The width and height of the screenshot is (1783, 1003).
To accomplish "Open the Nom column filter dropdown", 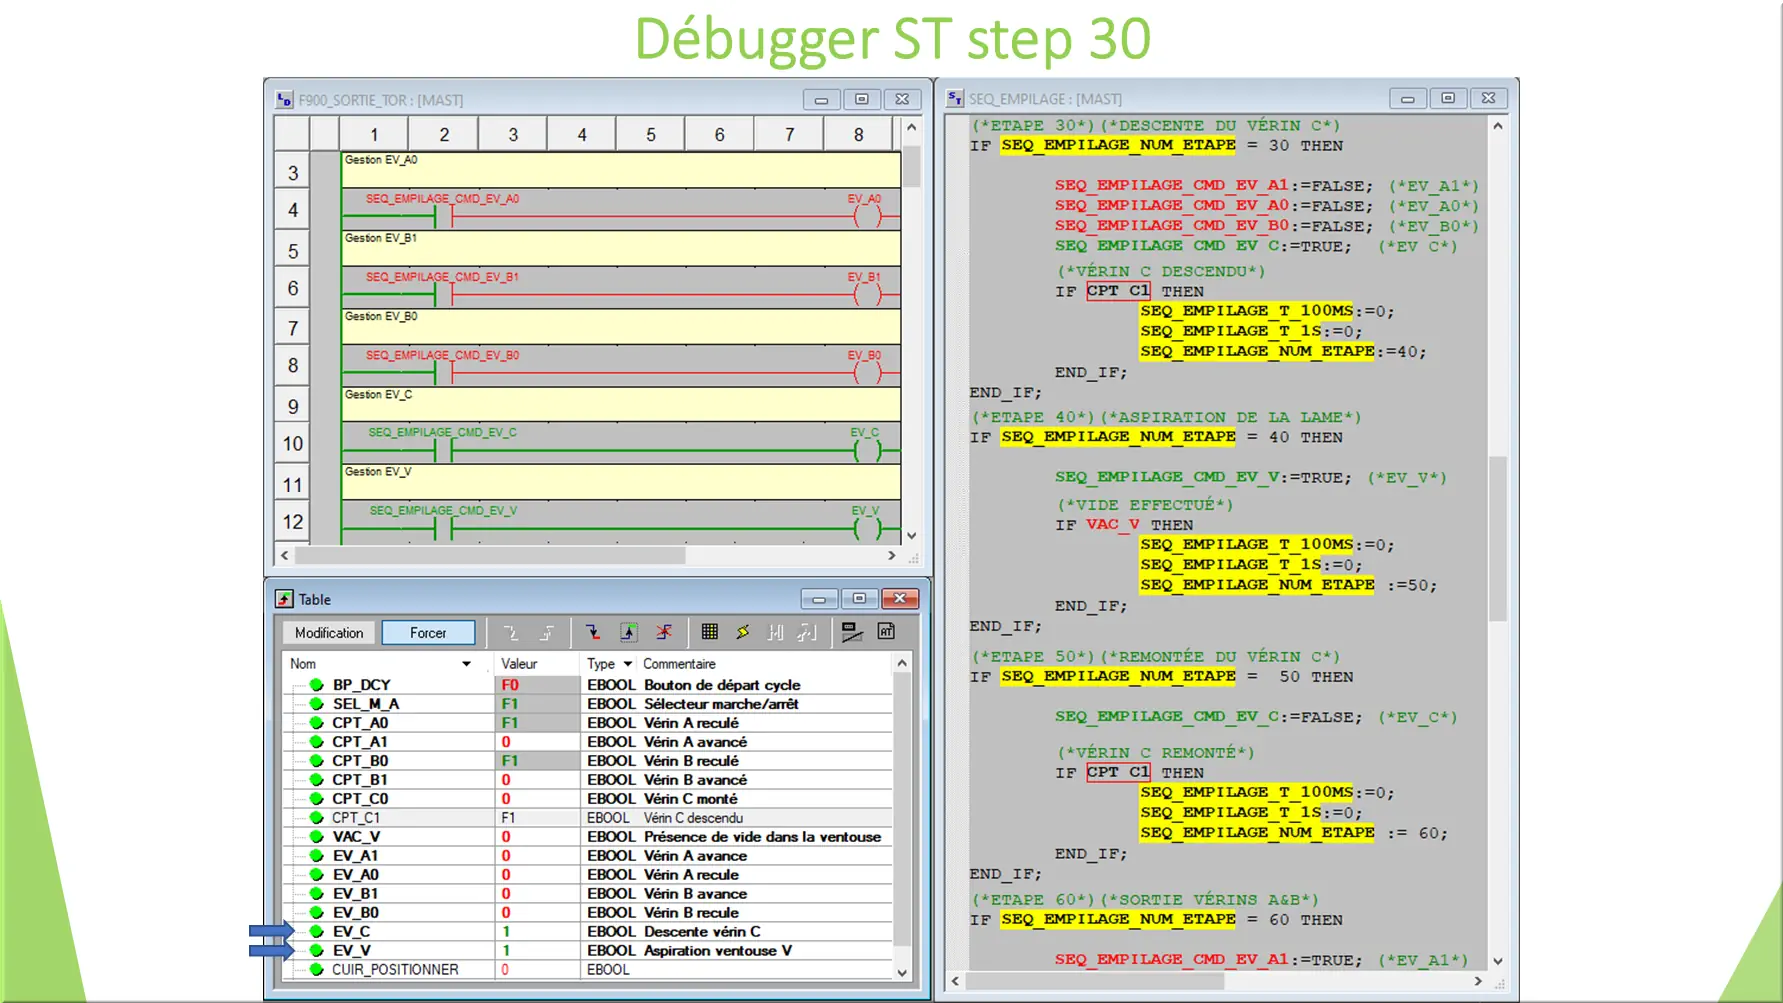I will point(466,663).
